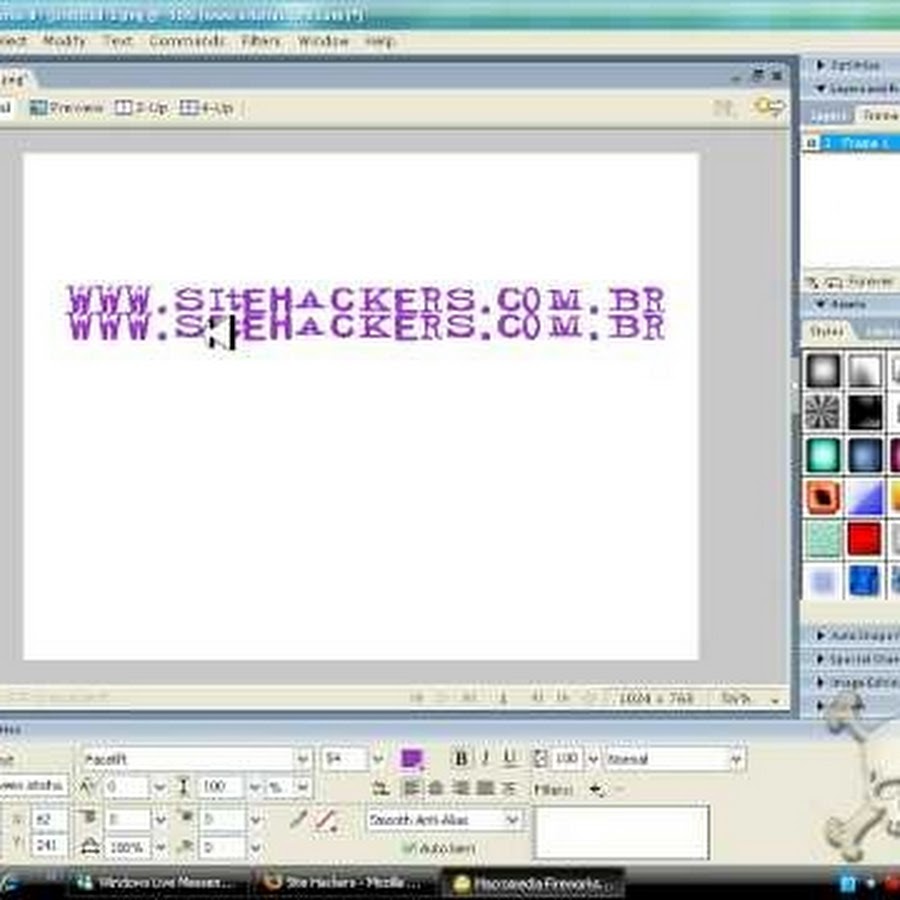
Task: Click the stroke pencil icon
Action: point(298,819)
